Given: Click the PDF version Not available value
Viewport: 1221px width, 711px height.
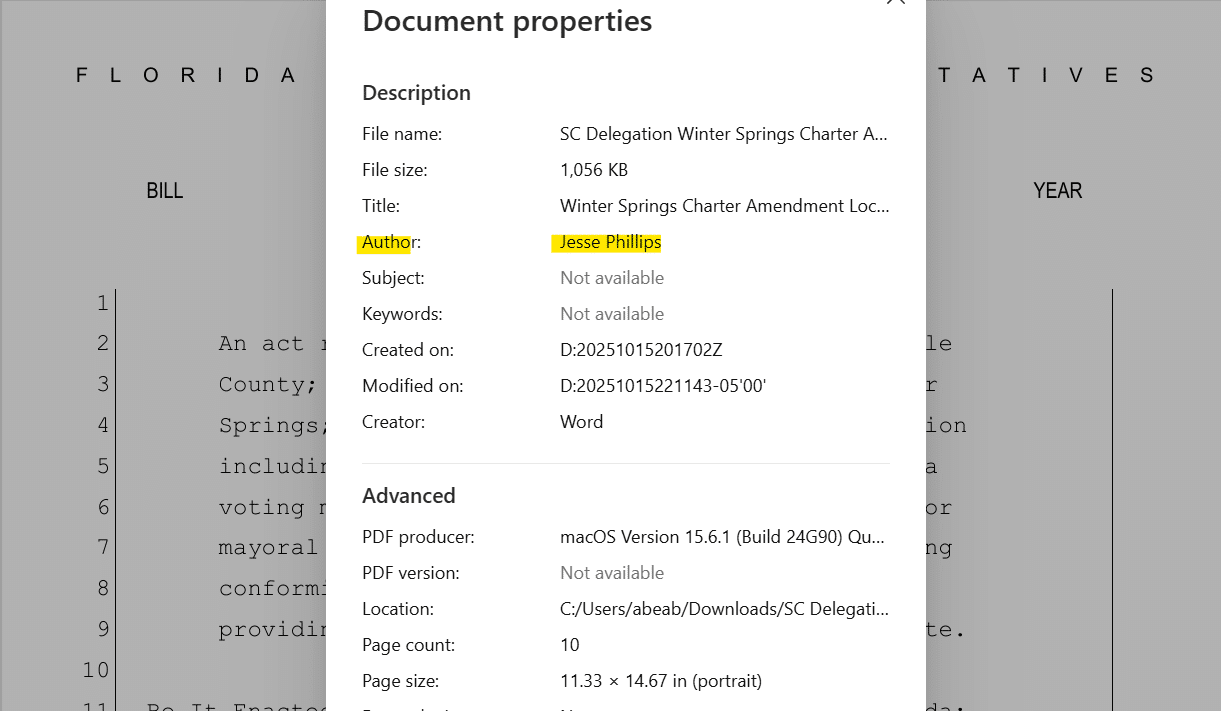Looking at the screenshot, I should 611,573.
